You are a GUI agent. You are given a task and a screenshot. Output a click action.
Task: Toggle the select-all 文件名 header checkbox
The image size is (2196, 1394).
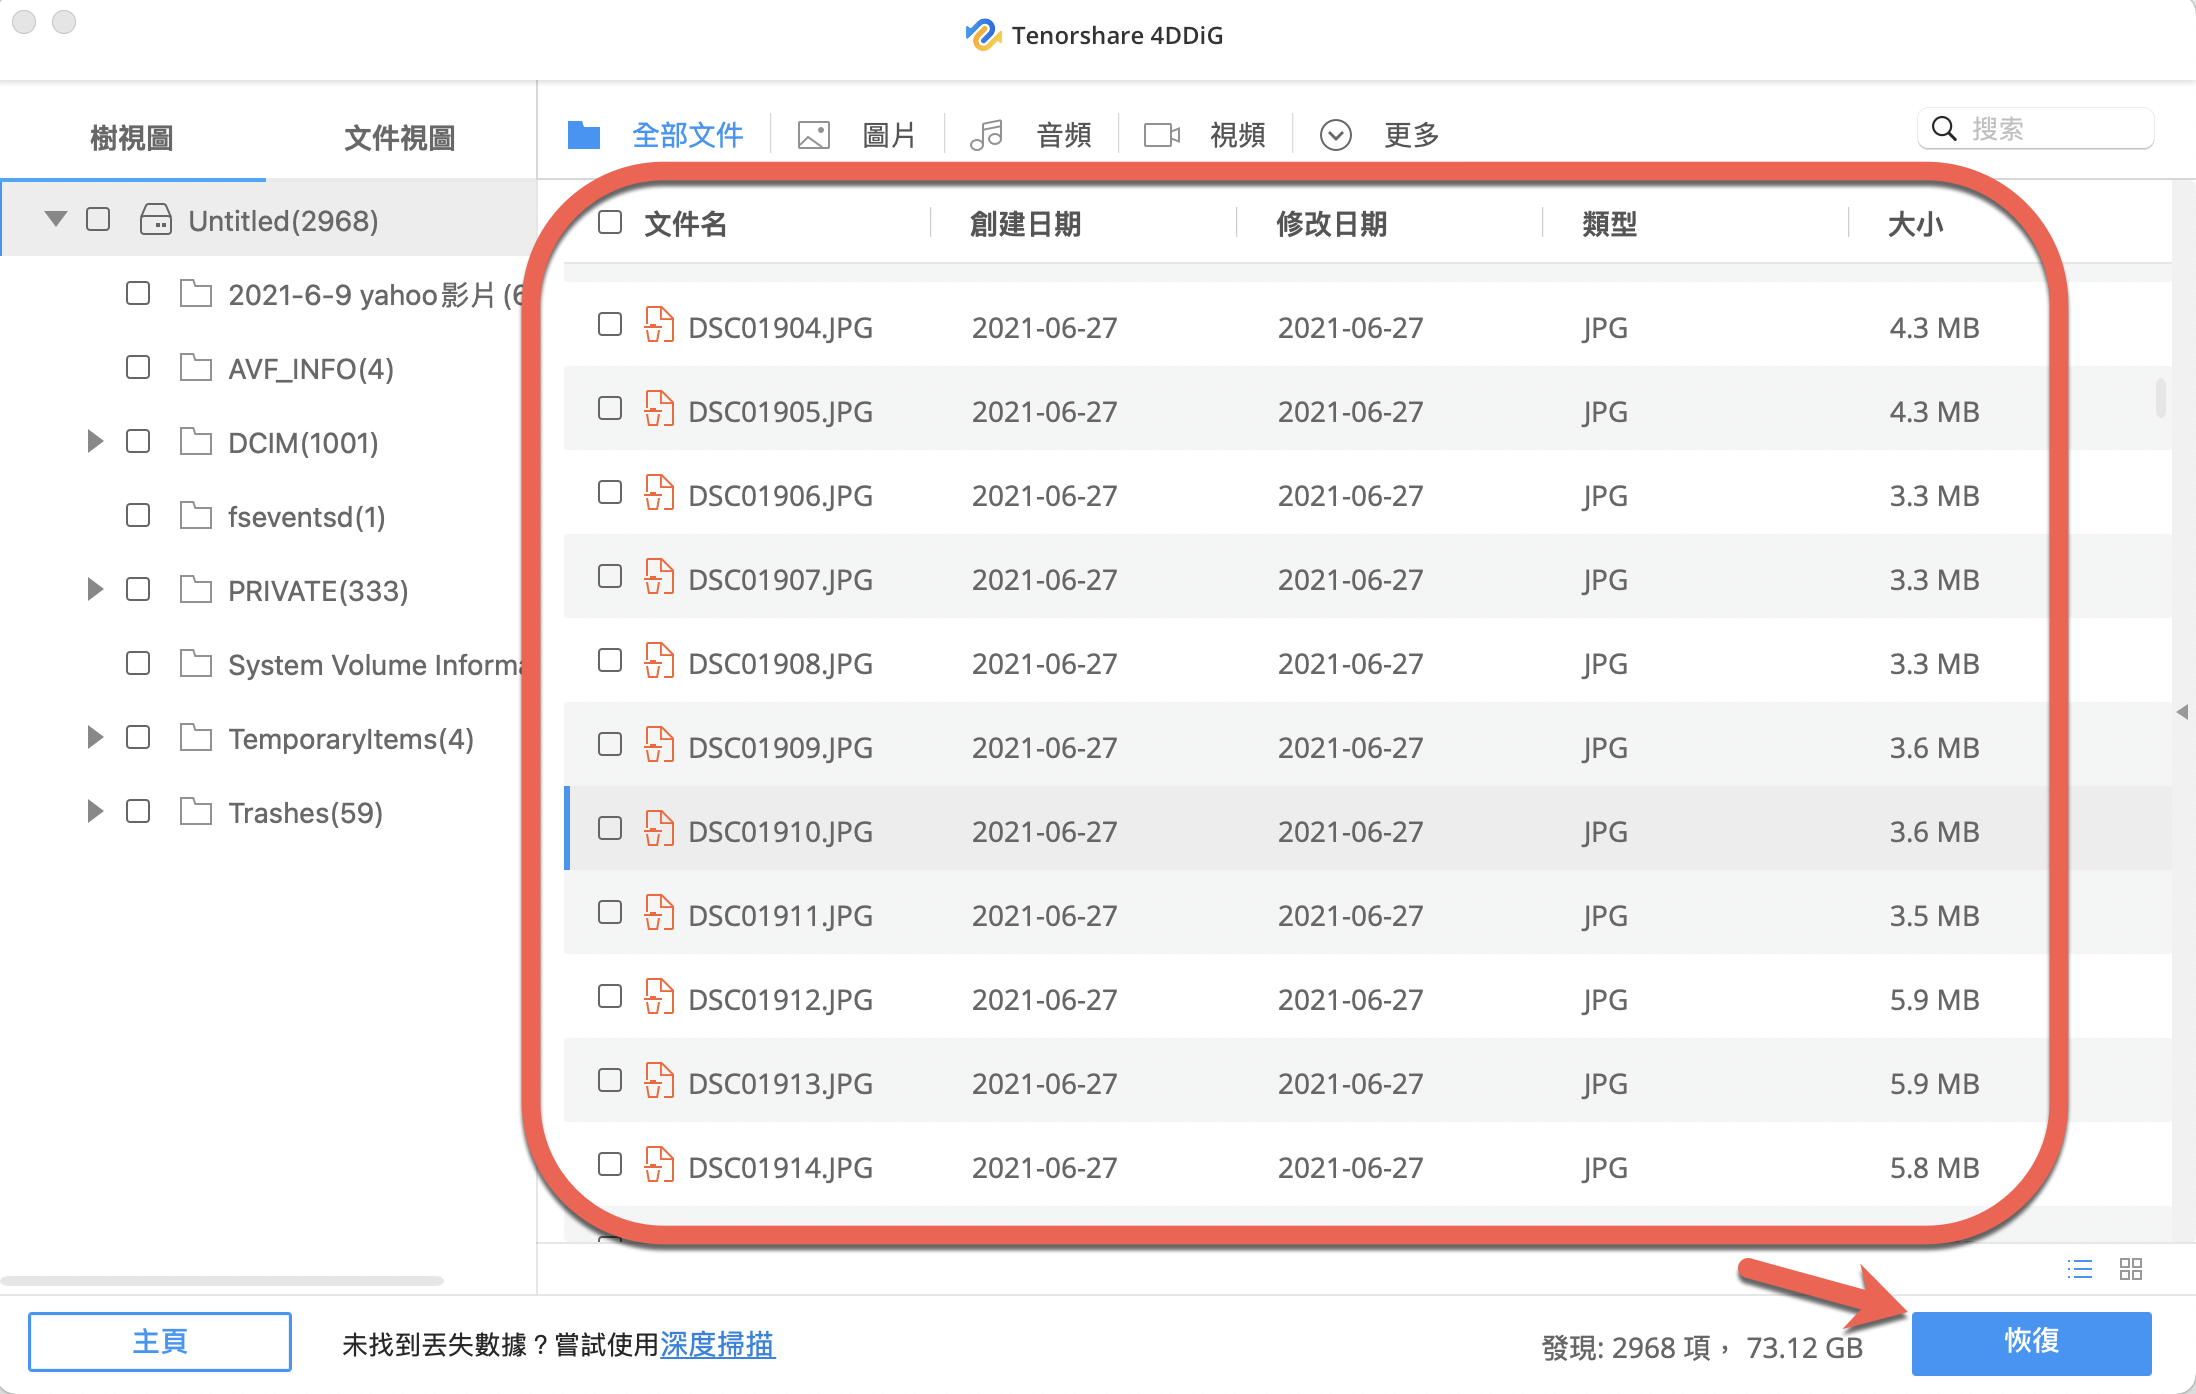610,222
